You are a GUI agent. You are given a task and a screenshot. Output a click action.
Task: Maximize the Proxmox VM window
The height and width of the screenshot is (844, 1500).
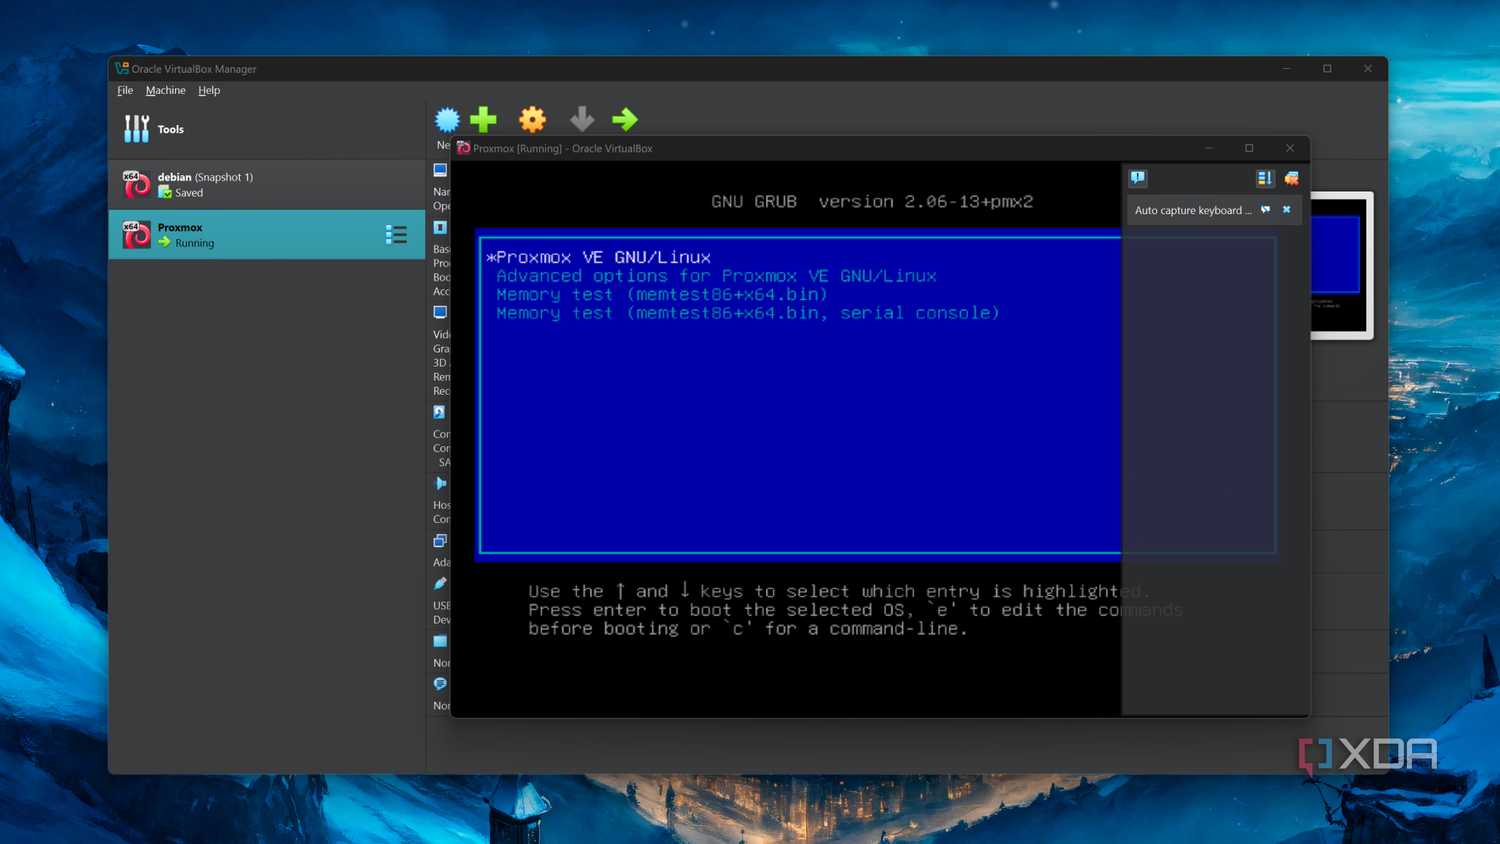pyautogui.click(x=1249, y=148)
